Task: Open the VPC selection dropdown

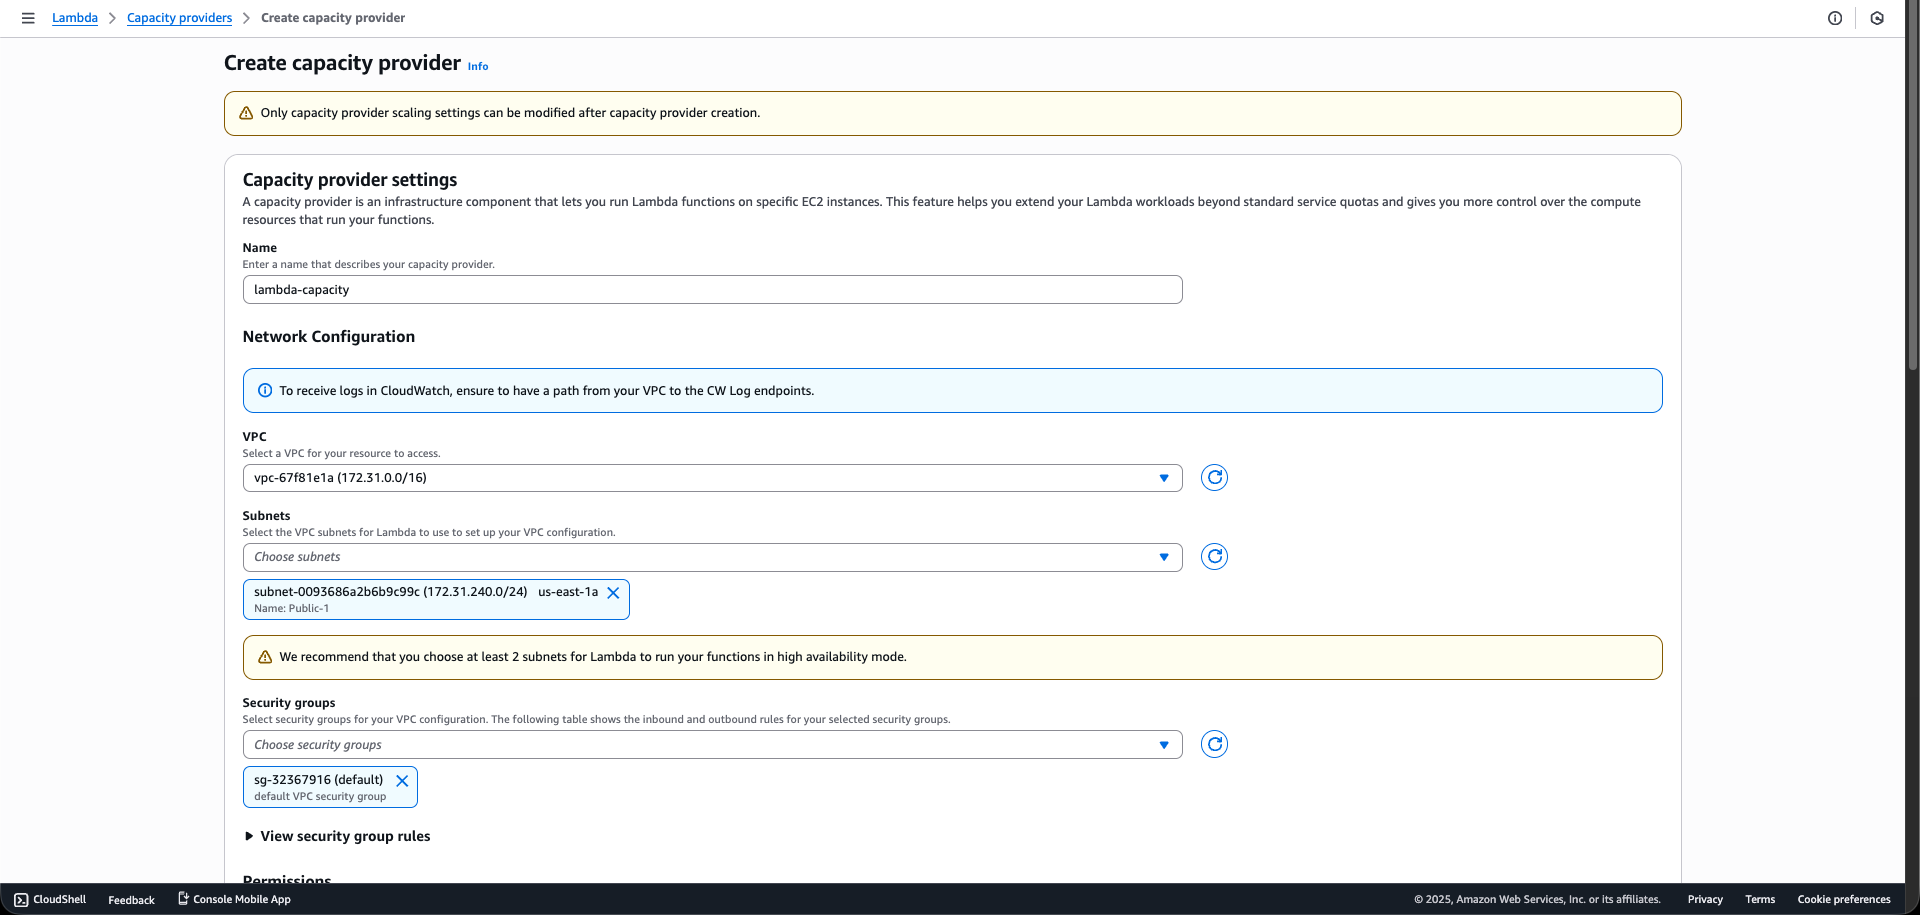Action: 1163,477
